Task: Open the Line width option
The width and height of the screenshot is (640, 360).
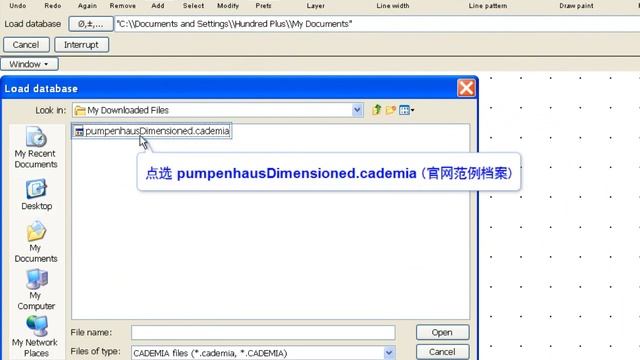Action: click(393, 6)
